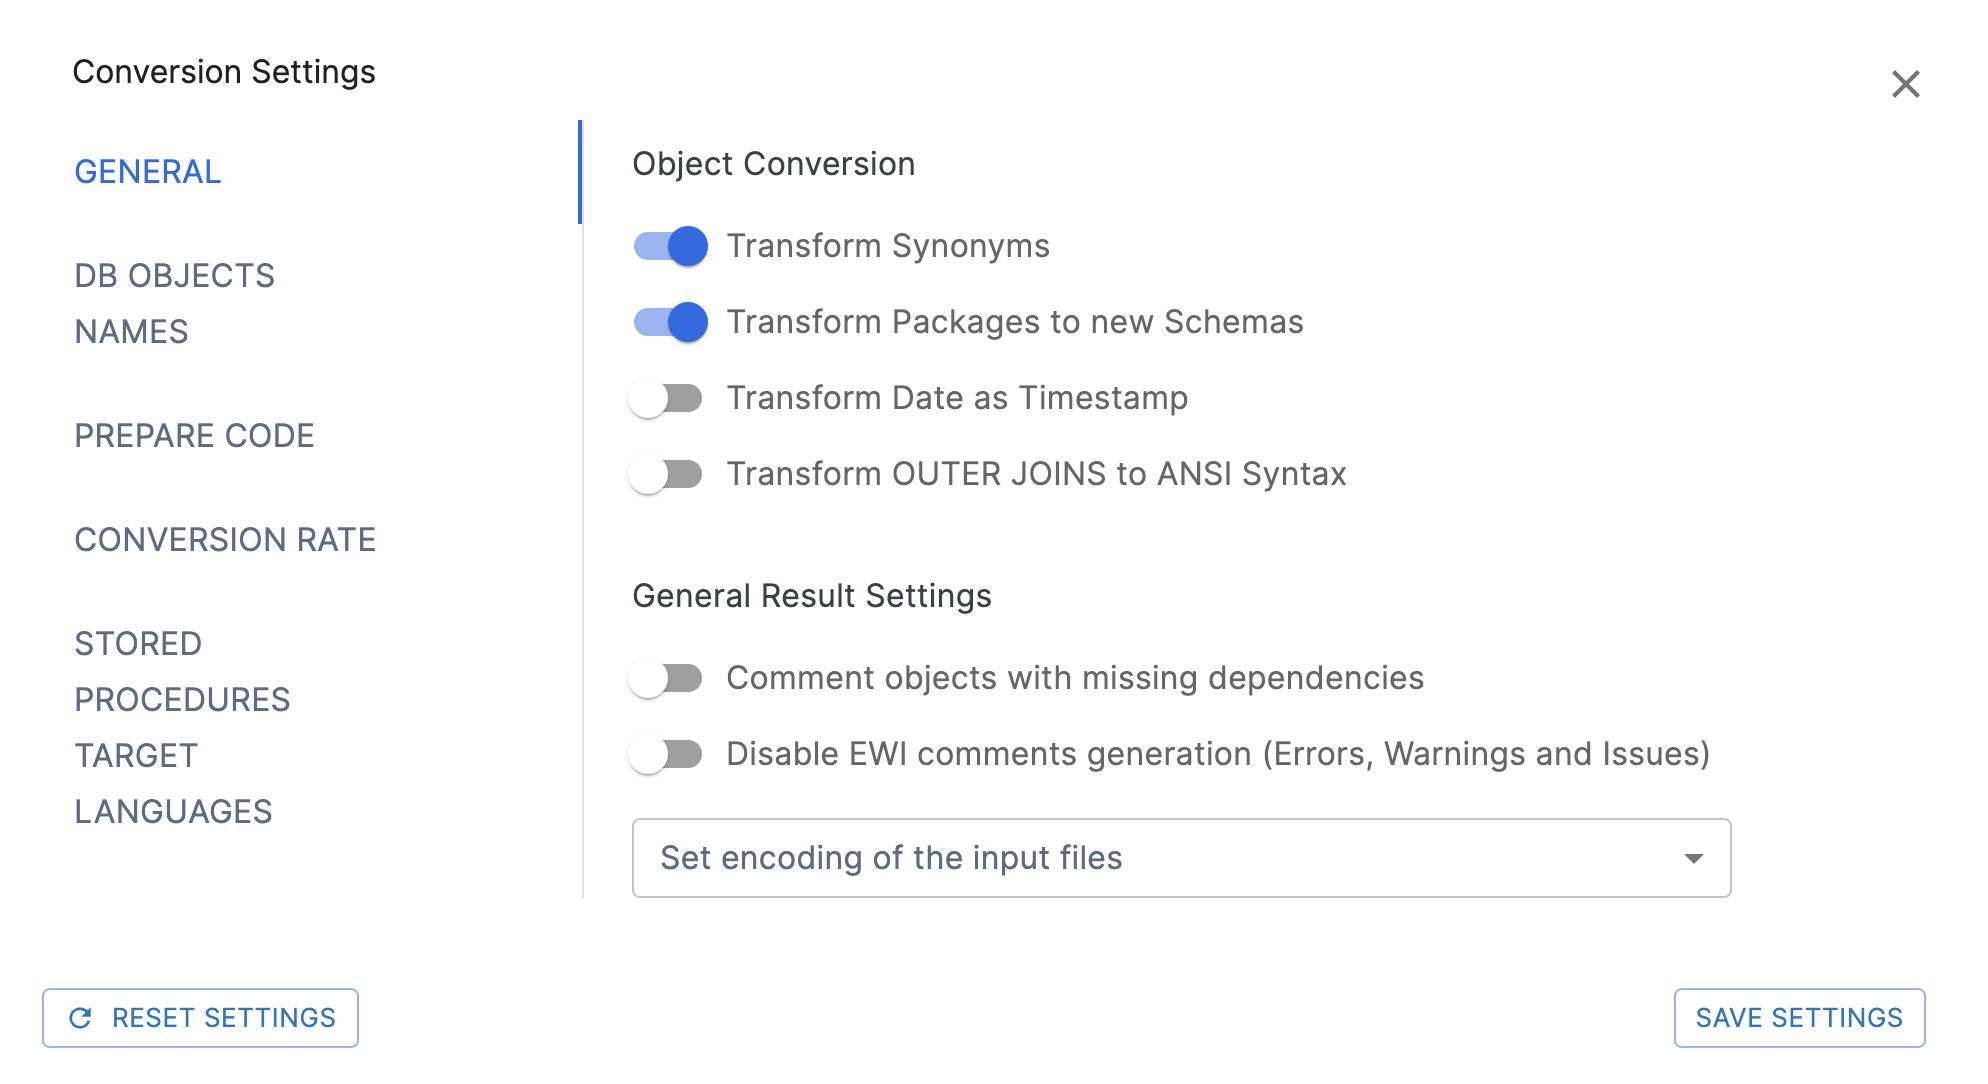Click the Transform Date as Timestamp label

point(956,398)
